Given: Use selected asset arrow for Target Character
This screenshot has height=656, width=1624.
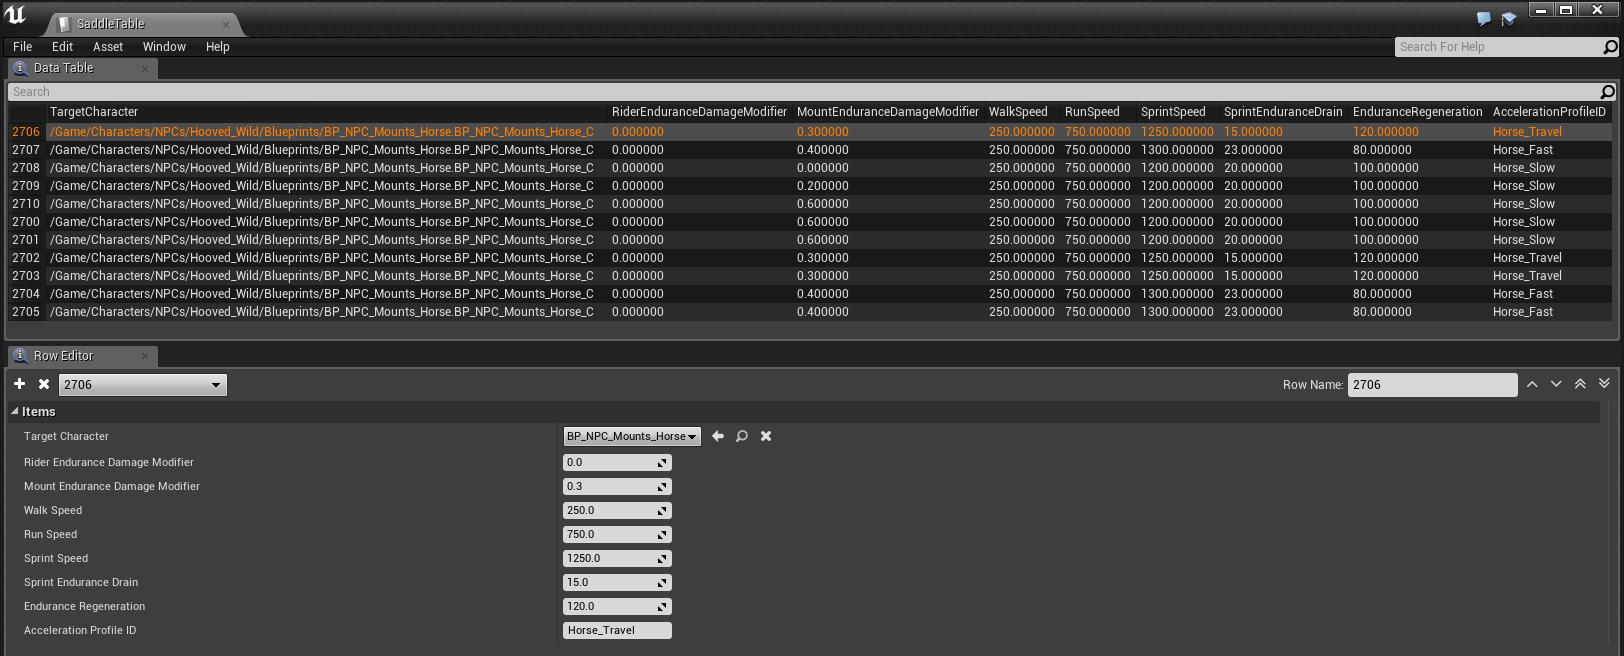Looking at the screenshot, I should pyautogui.click(x=717, y=436).
